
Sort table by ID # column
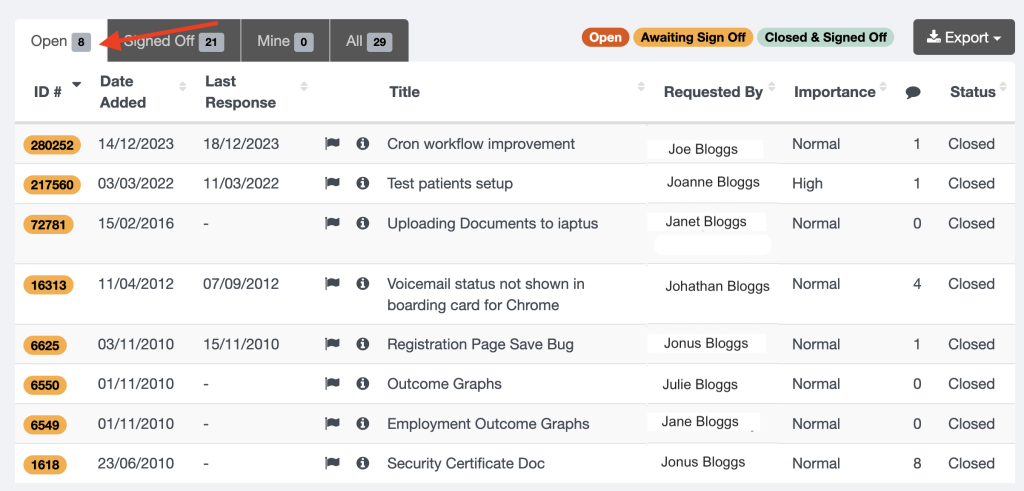pos(56,92)
